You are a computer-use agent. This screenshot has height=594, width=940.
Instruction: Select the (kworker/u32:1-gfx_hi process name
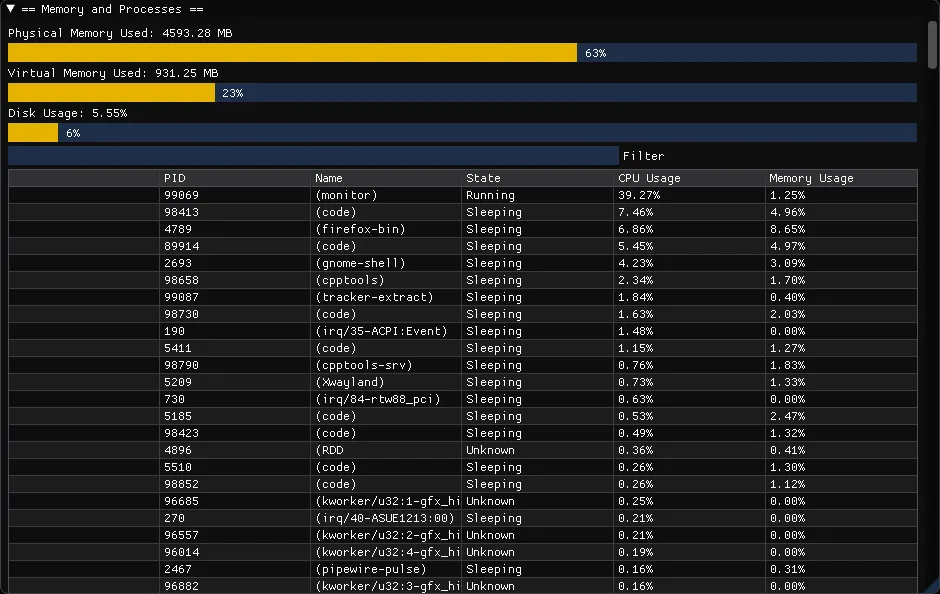[388, 501]
